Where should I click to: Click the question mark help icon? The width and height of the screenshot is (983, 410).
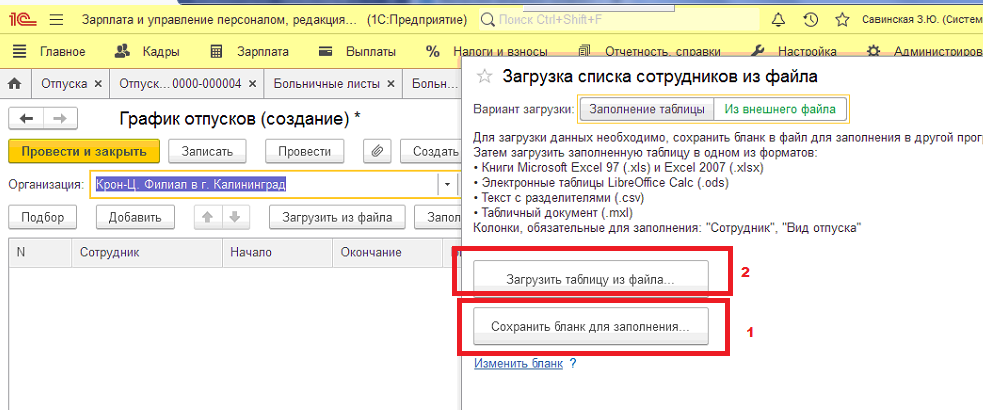coord(572,363)
